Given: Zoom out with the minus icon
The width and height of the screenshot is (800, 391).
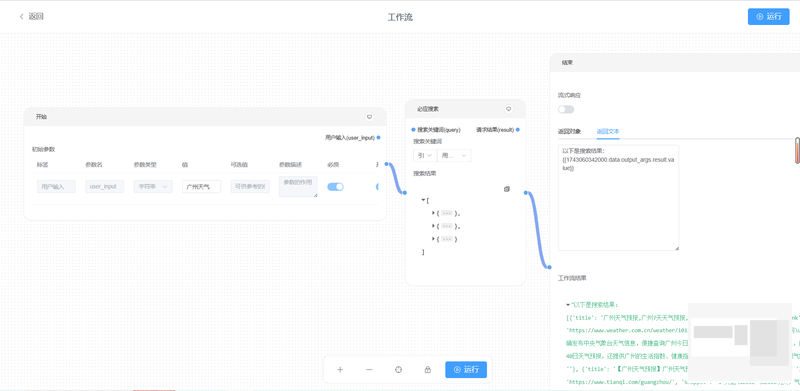Looking at the screenshot, I should 369,370.
